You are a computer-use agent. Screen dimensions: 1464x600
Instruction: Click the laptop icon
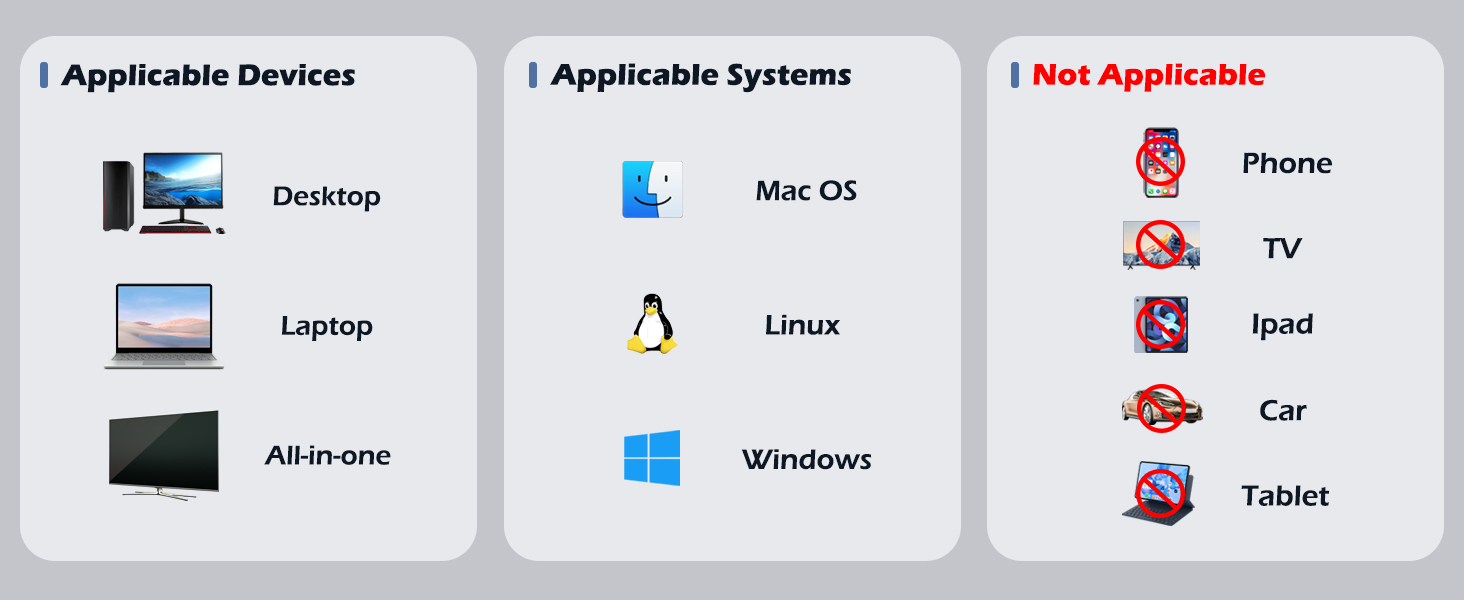[x=164, y=325]
